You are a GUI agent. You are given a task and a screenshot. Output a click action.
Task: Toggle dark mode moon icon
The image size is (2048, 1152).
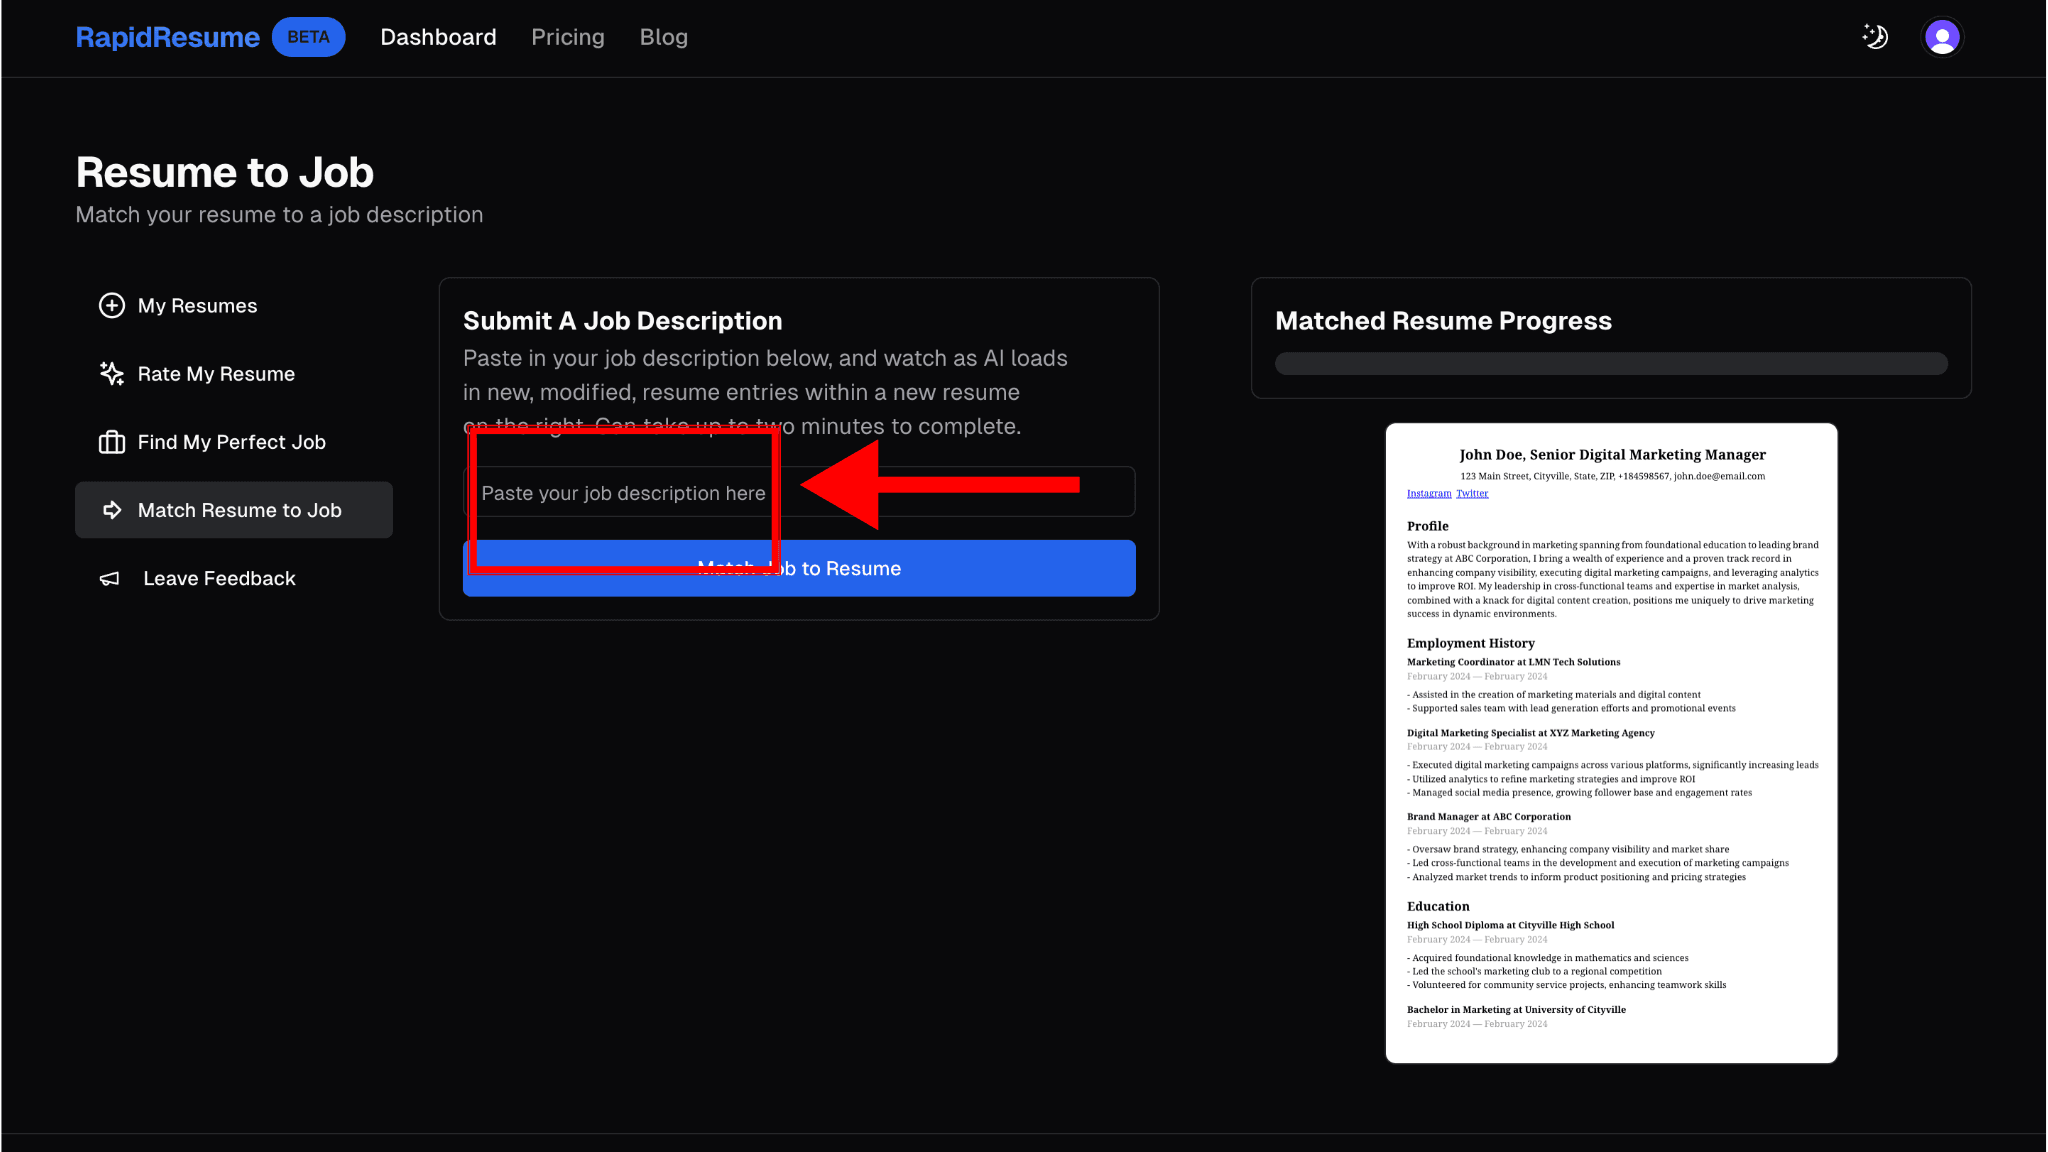1875,37
